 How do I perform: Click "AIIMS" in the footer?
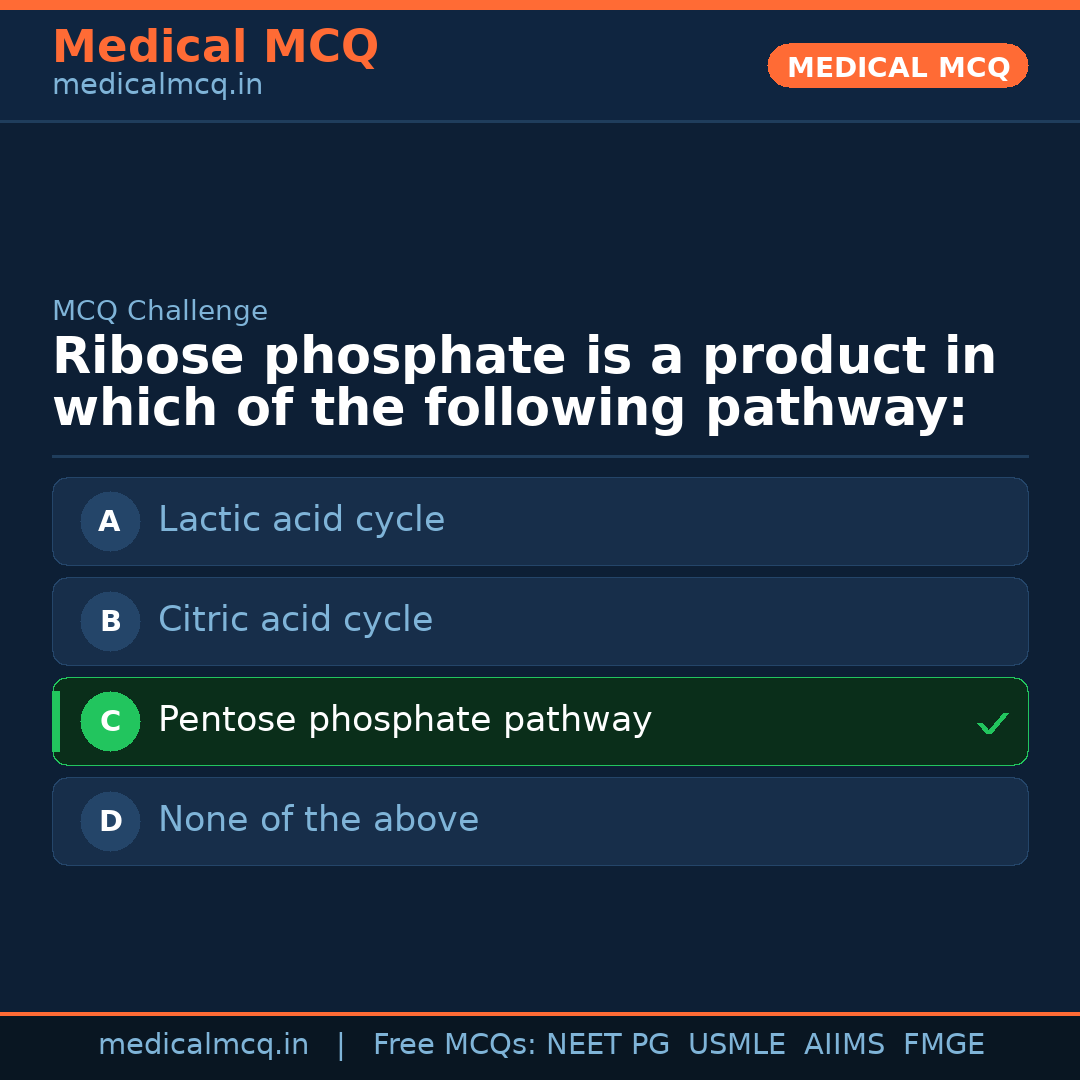click(x=844, y=1045)
